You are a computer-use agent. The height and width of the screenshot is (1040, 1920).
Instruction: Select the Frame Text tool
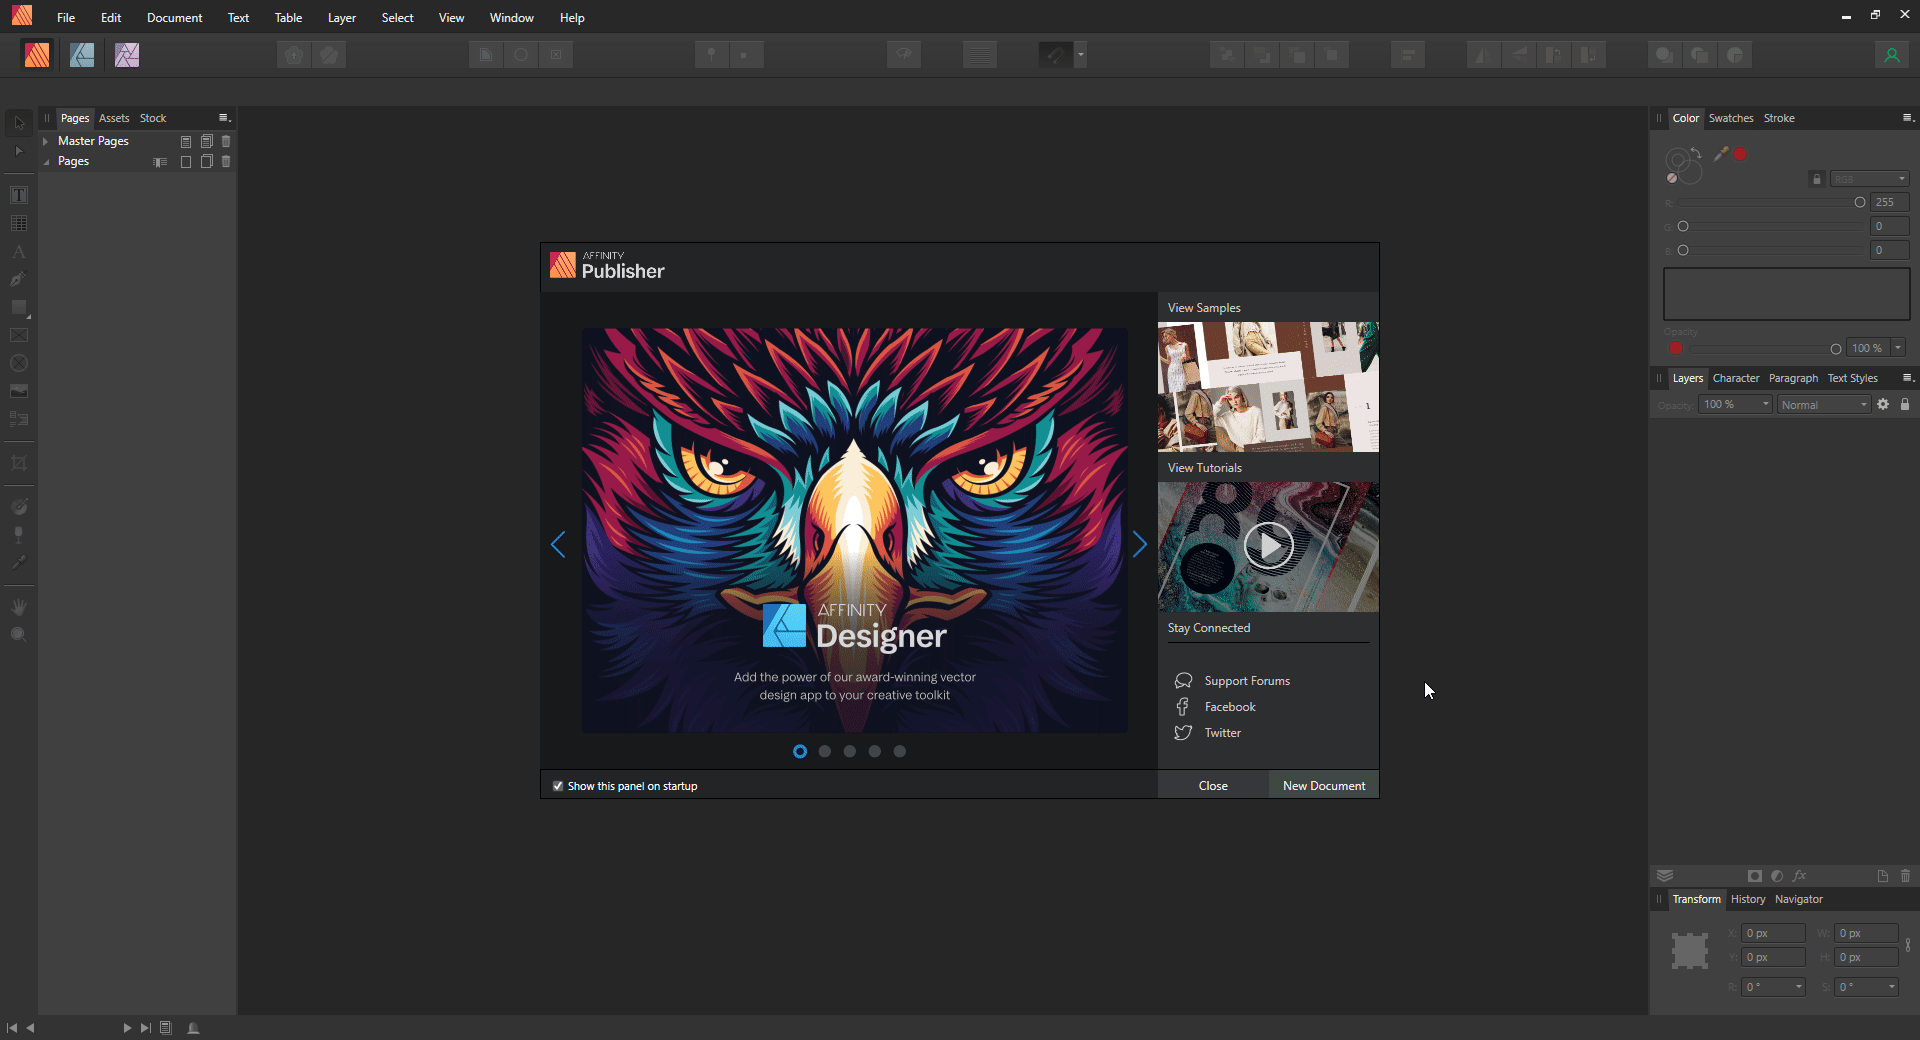[x=18, y=194]
